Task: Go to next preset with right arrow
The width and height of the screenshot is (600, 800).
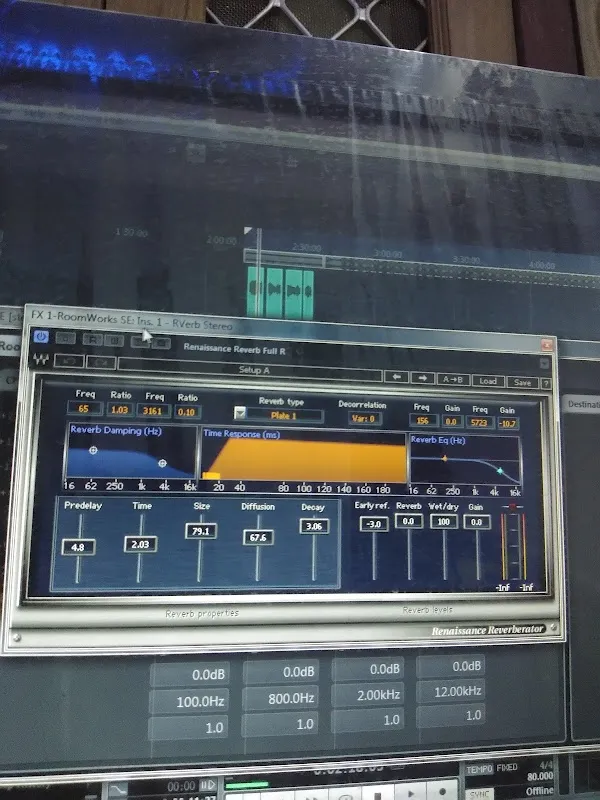Action: coord(422,378)
